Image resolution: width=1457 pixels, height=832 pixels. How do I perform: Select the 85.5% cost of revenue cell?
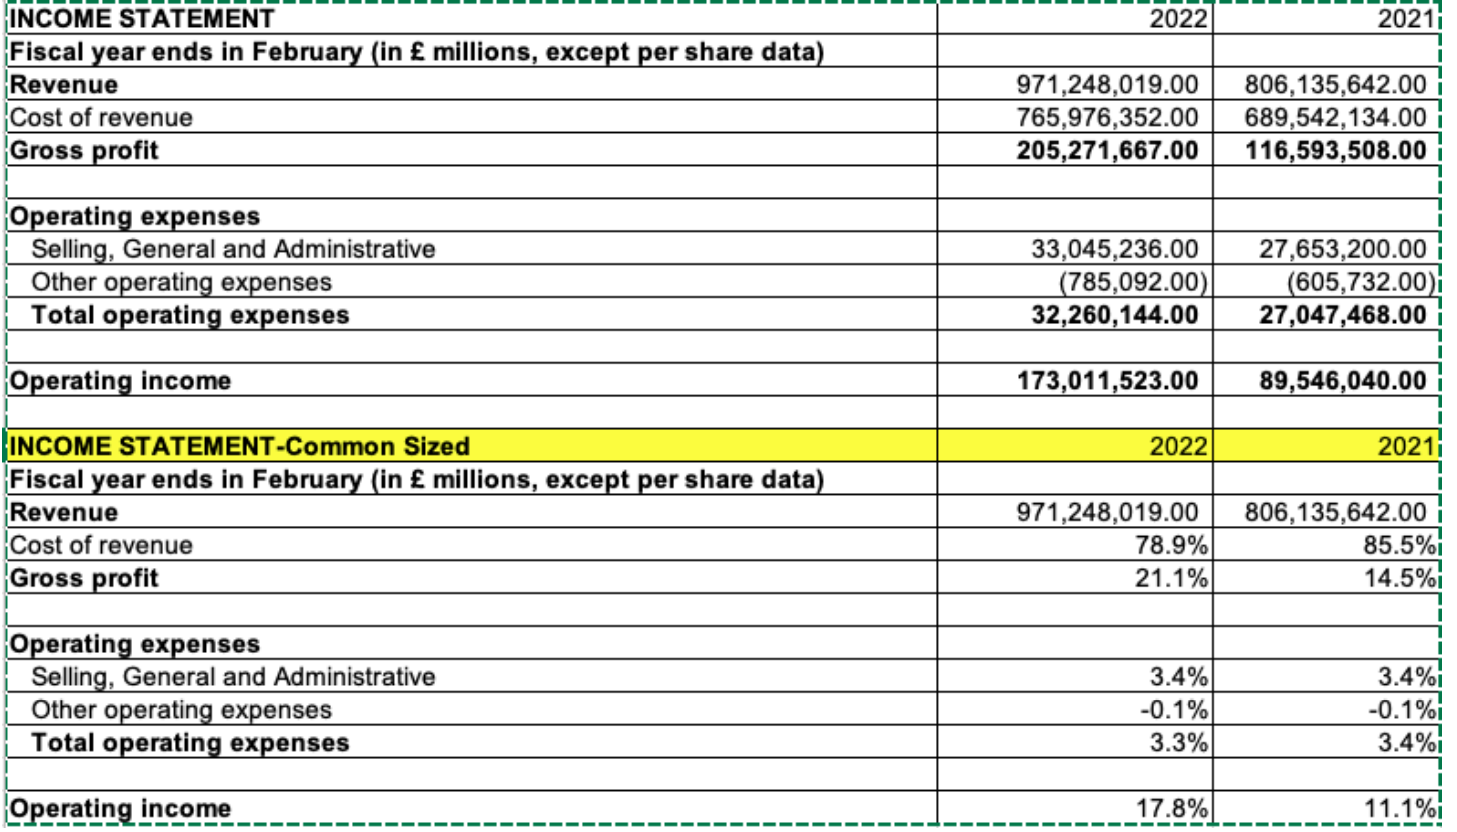pos(1326,545)
